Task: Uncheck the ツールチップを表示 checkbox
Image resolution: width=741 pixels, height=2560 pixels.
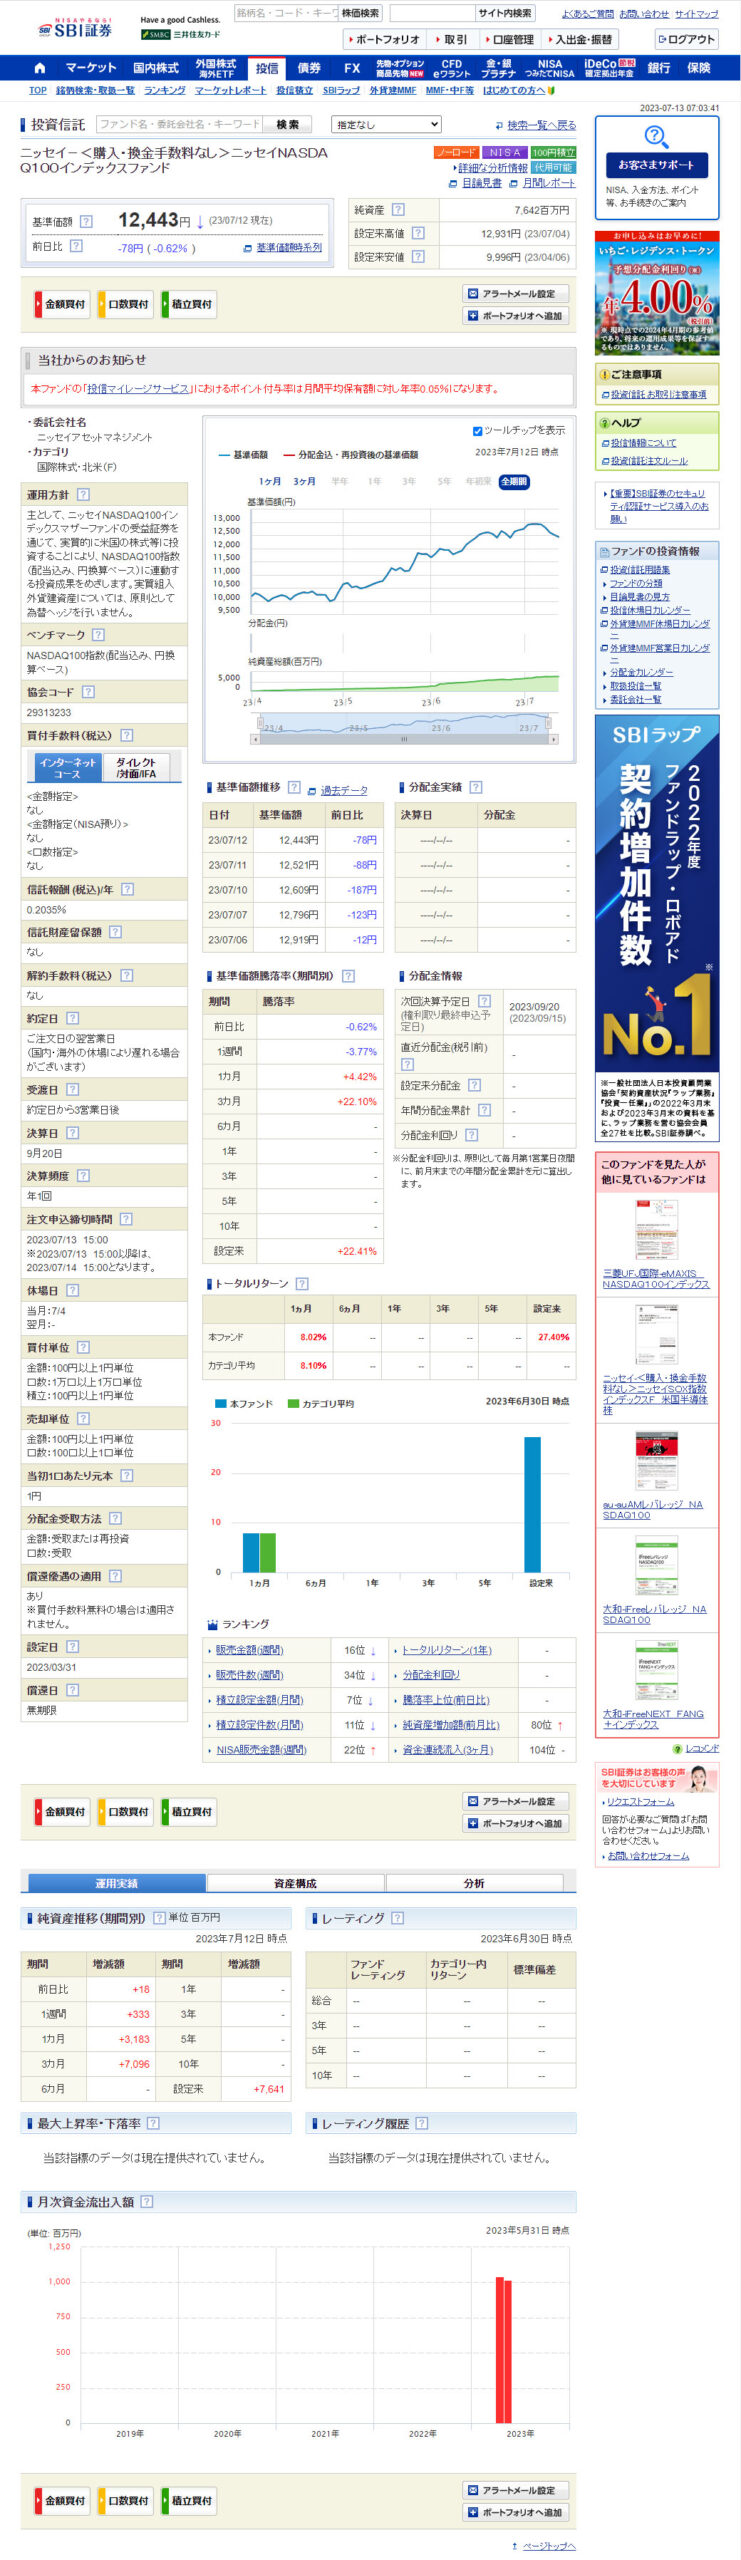Action: 477,431
